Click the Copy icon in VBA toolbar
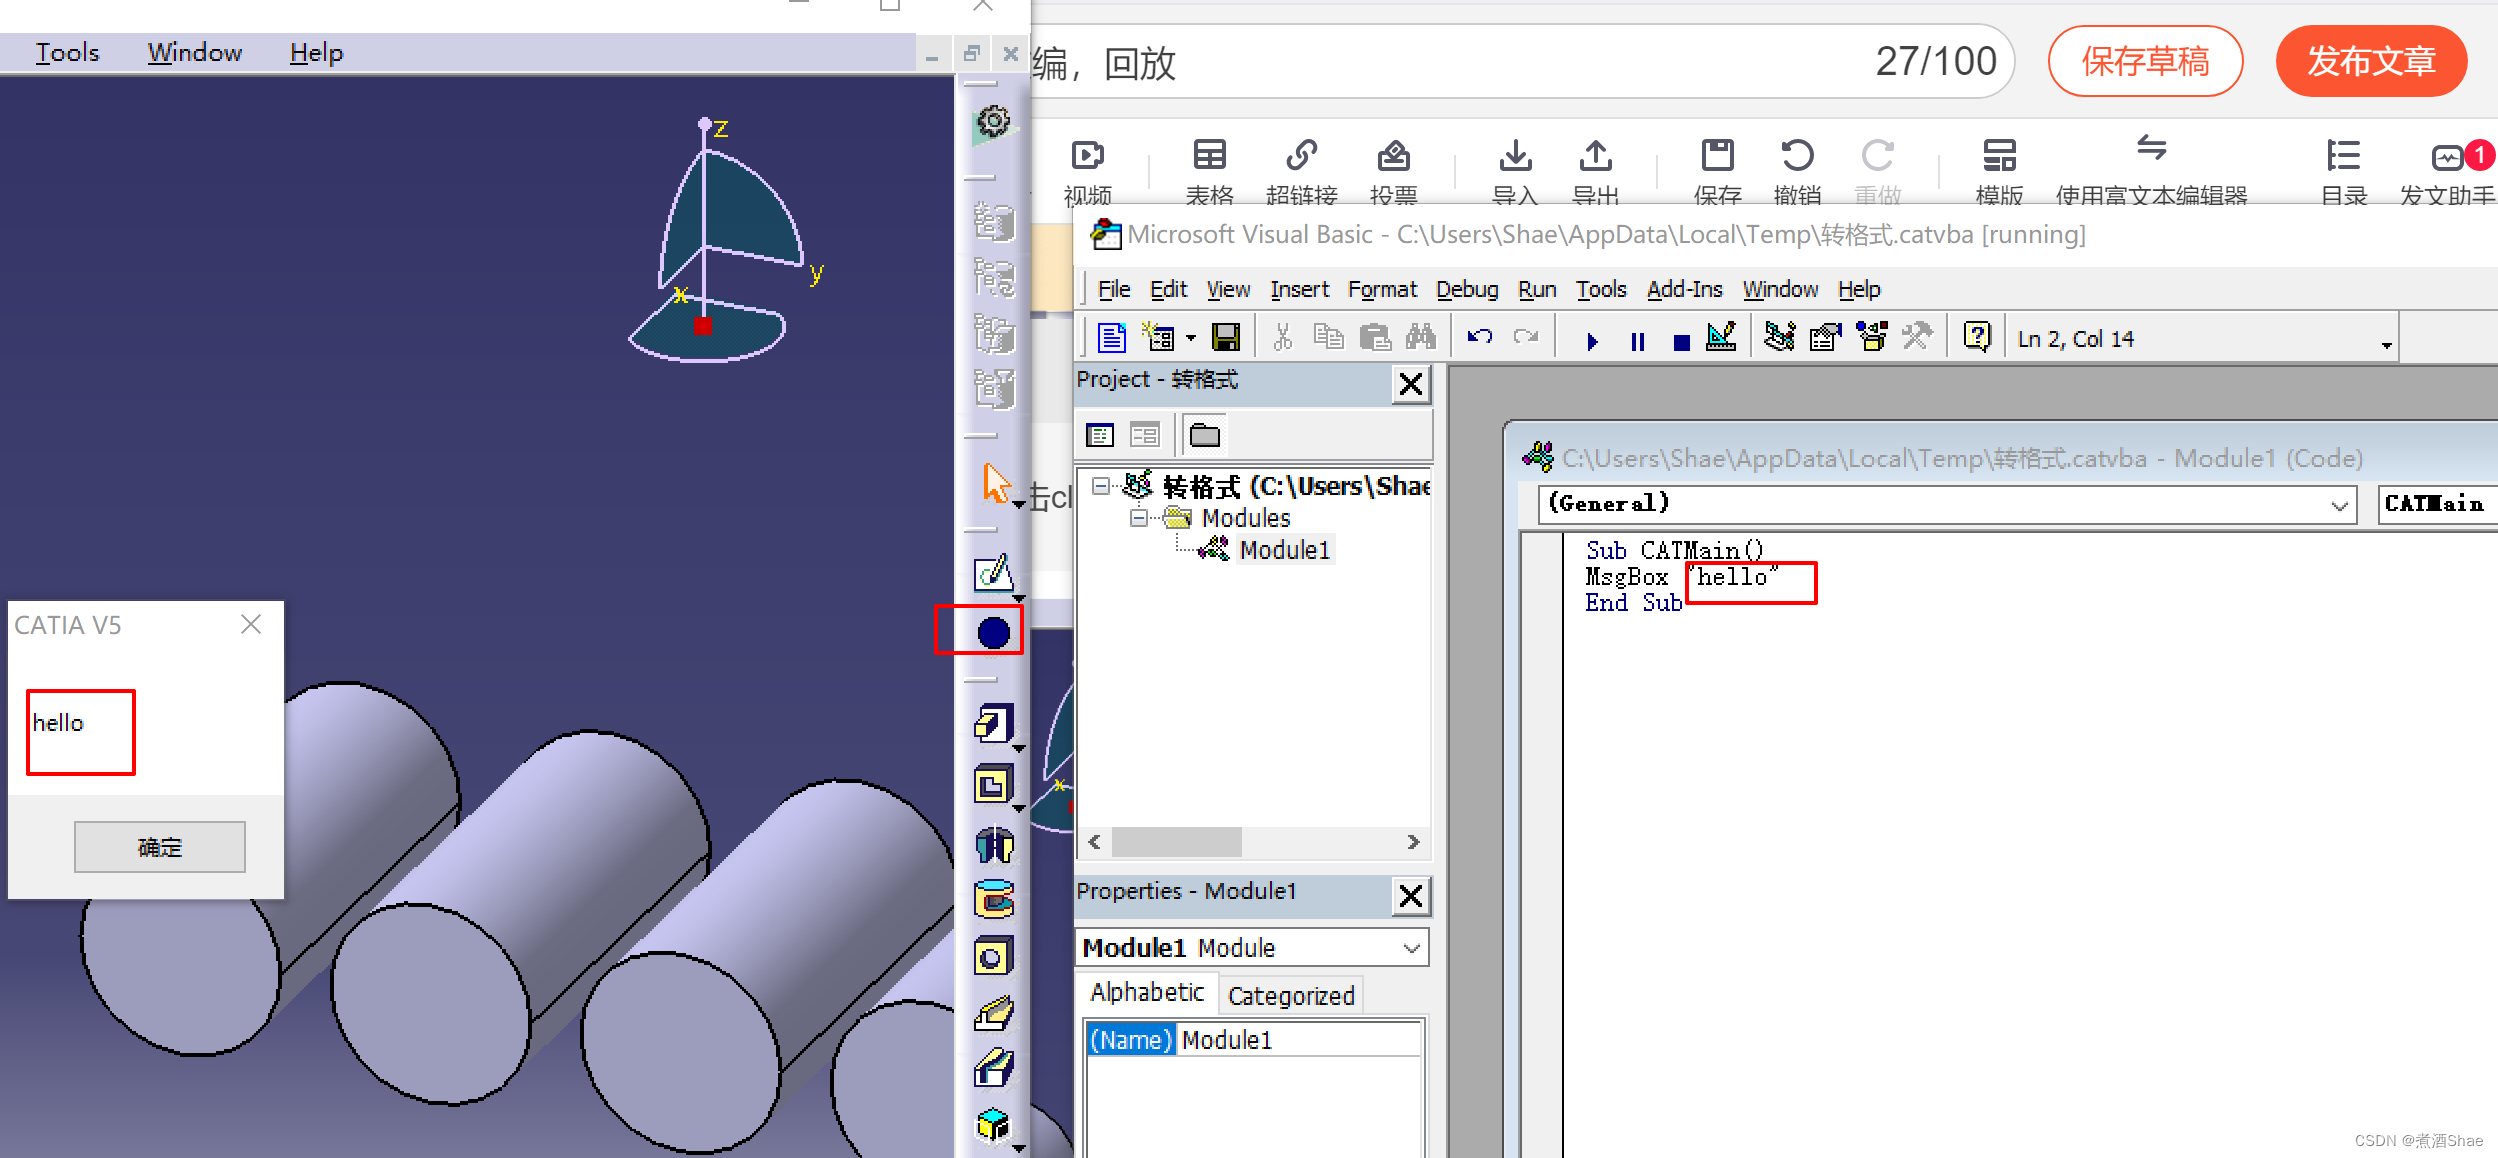2498x1158 pixels. pyautogui.click(x=1328, y=338)
